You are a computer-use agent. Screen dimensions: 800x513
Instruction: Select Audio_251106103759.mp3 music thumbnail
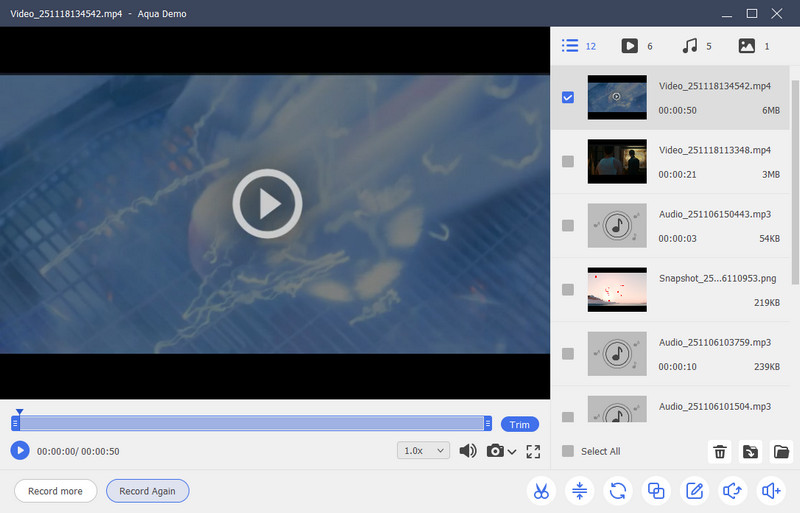[x=617, y=354]
